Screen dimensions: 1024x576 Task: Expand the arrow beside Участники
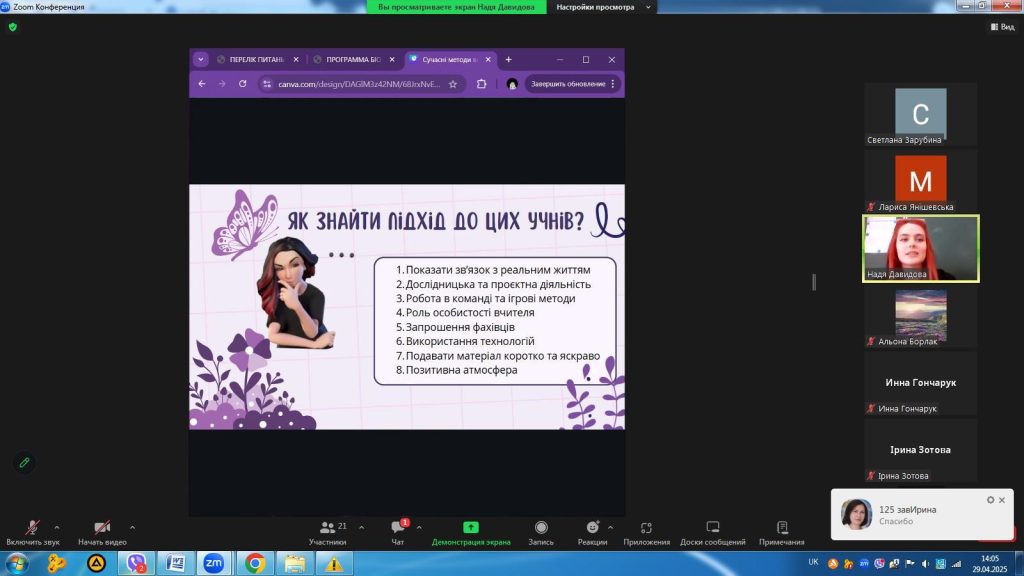[x=362, y=527]
